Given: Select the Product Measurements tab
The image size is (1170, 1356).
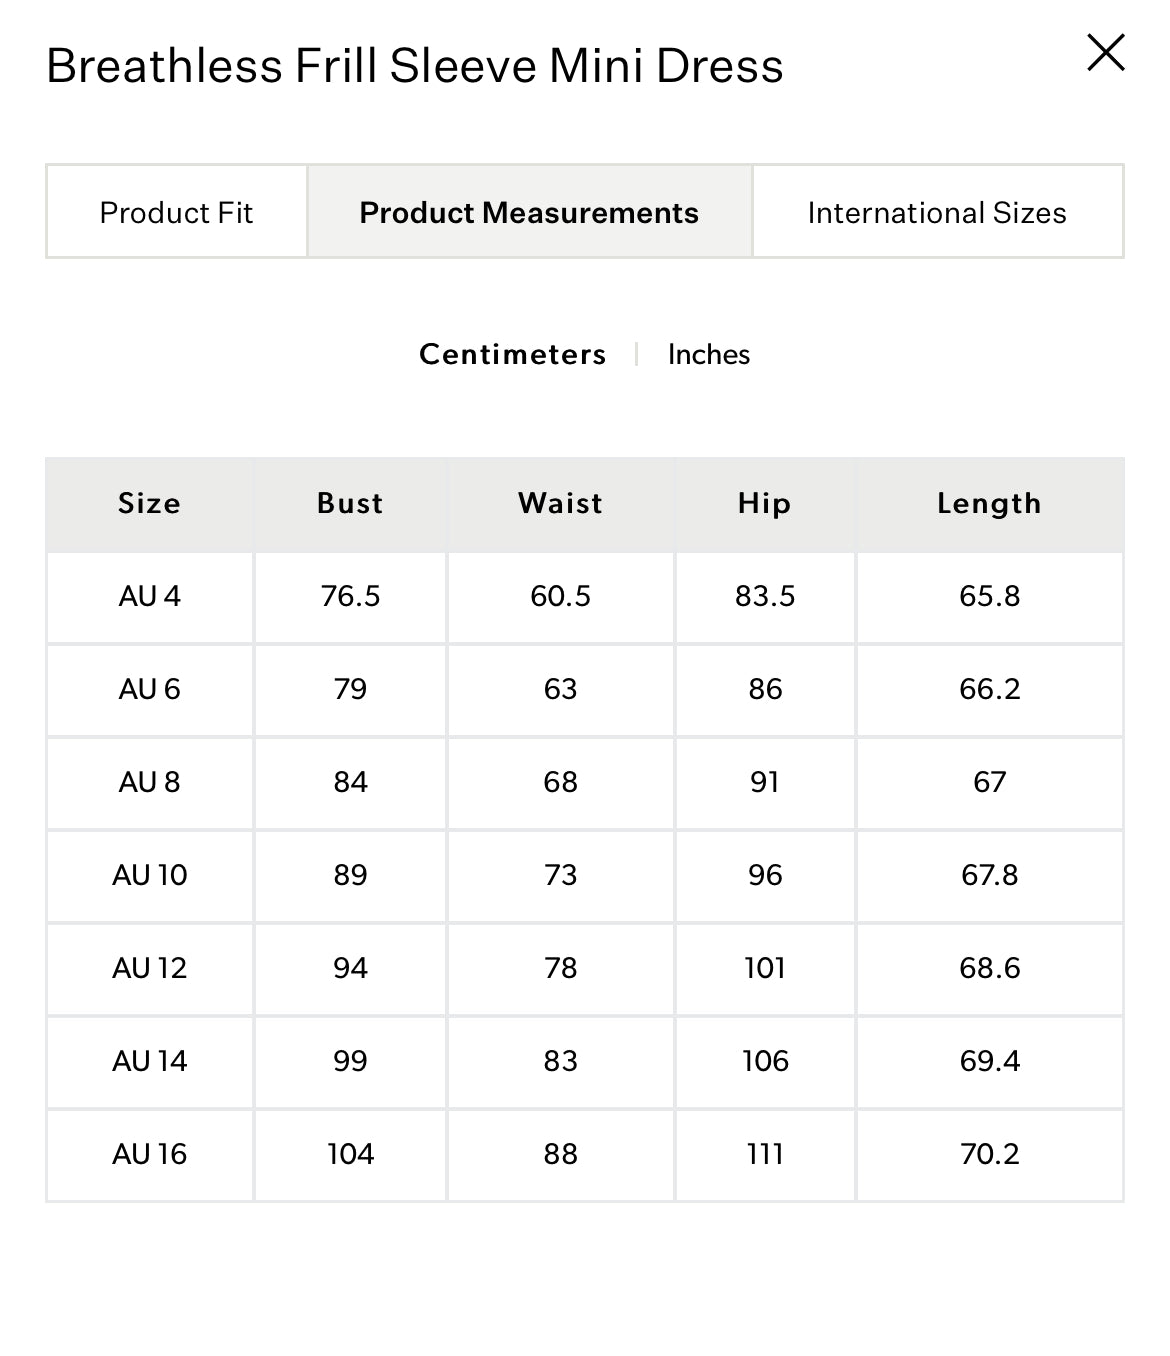Looking at the screenshot, I should pos(529,212).
